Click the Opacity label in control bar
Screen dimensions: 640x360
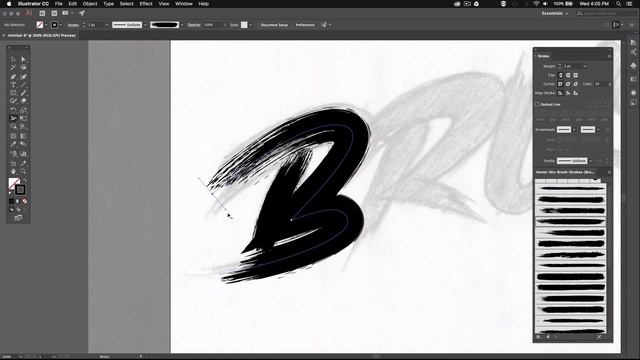click(x=194, y=25)
